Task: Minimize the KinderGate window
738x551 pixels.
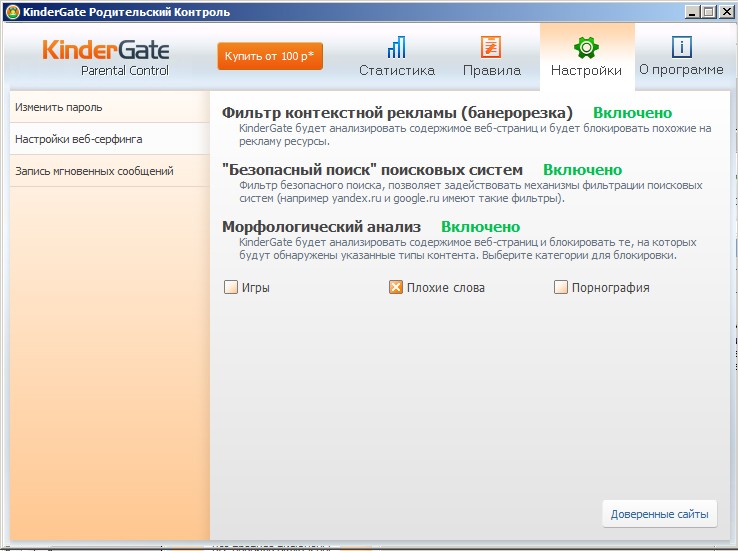Action: click(x=691, y=12)
